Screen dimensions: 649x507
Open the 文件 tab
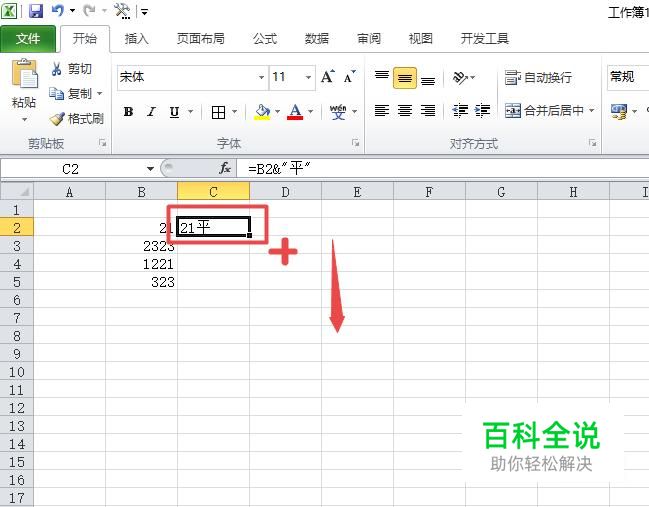28,38
